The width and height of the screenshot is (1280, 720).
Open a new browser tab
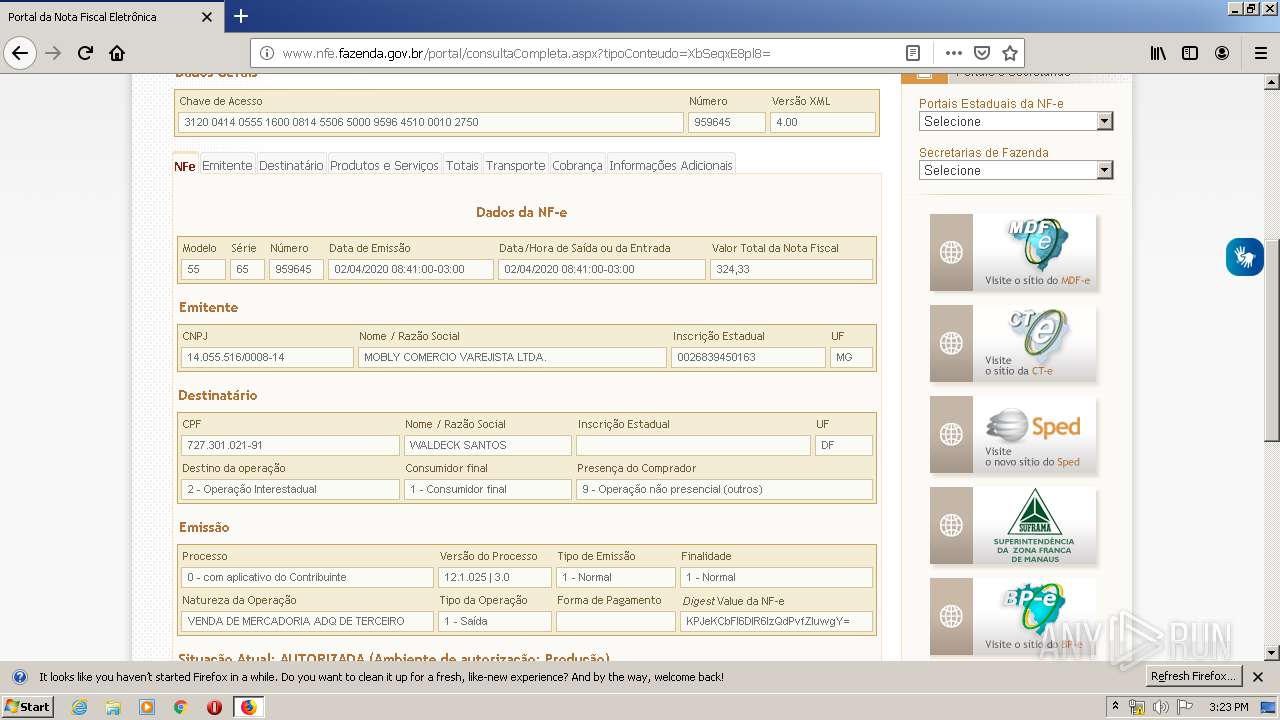click(241, 16)
